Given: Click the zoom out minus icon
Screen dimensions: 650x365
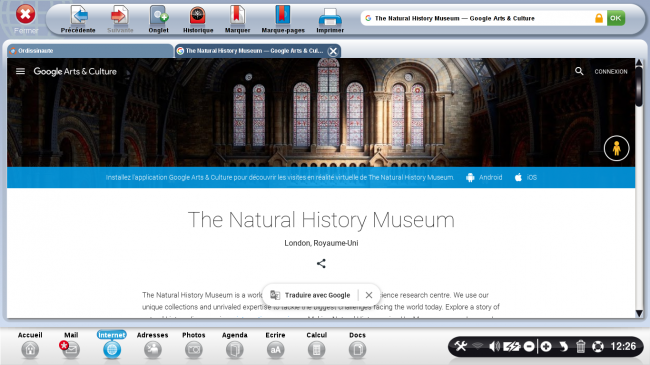Looking at the screenshot, I should pos(529,346).
